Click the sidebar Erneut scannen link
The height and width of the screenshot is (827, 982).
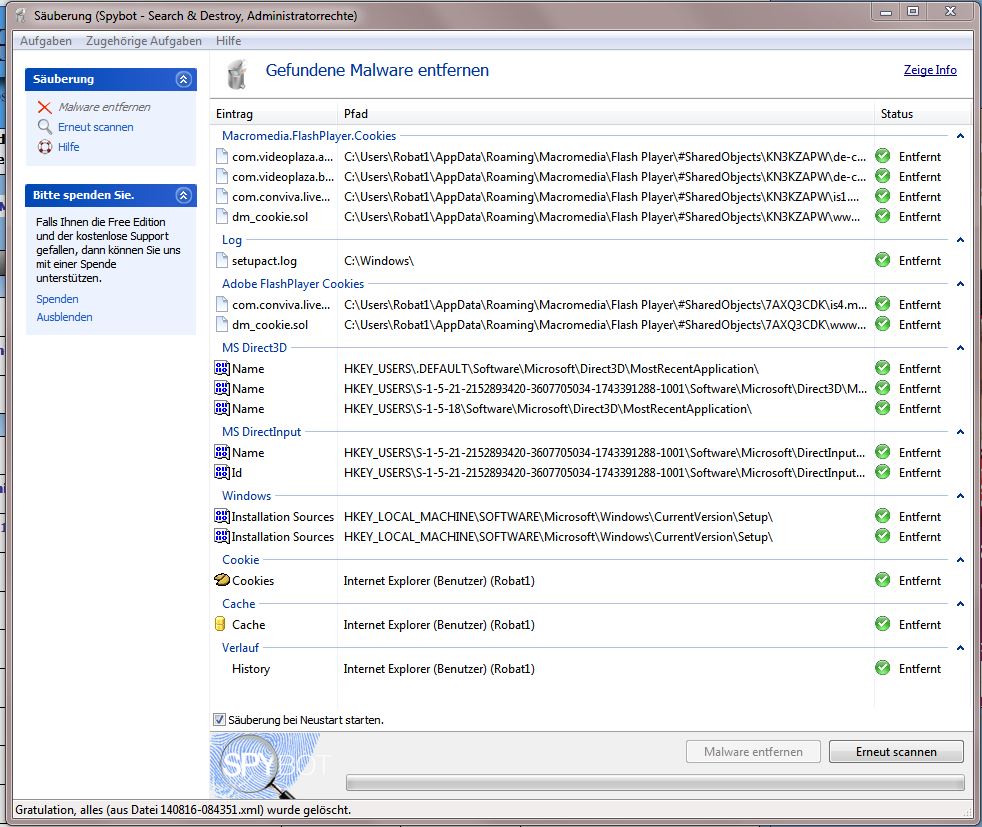(96, 127)
